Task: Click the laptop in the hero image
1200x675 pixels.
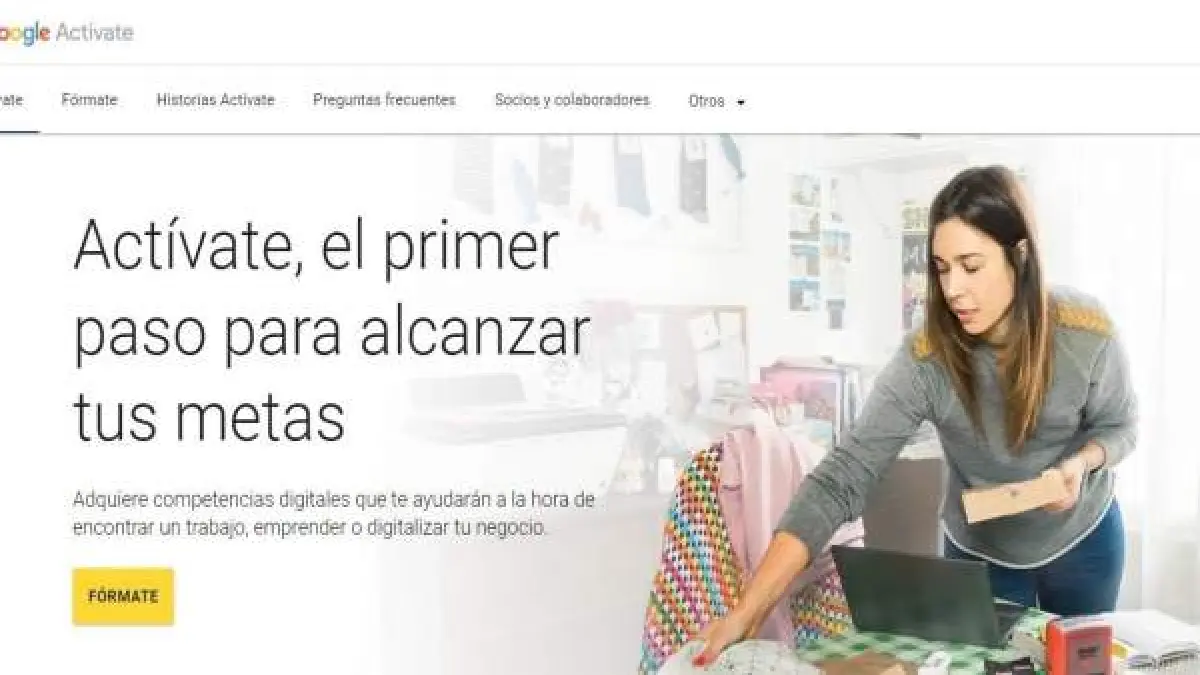Action: [920, 595]
